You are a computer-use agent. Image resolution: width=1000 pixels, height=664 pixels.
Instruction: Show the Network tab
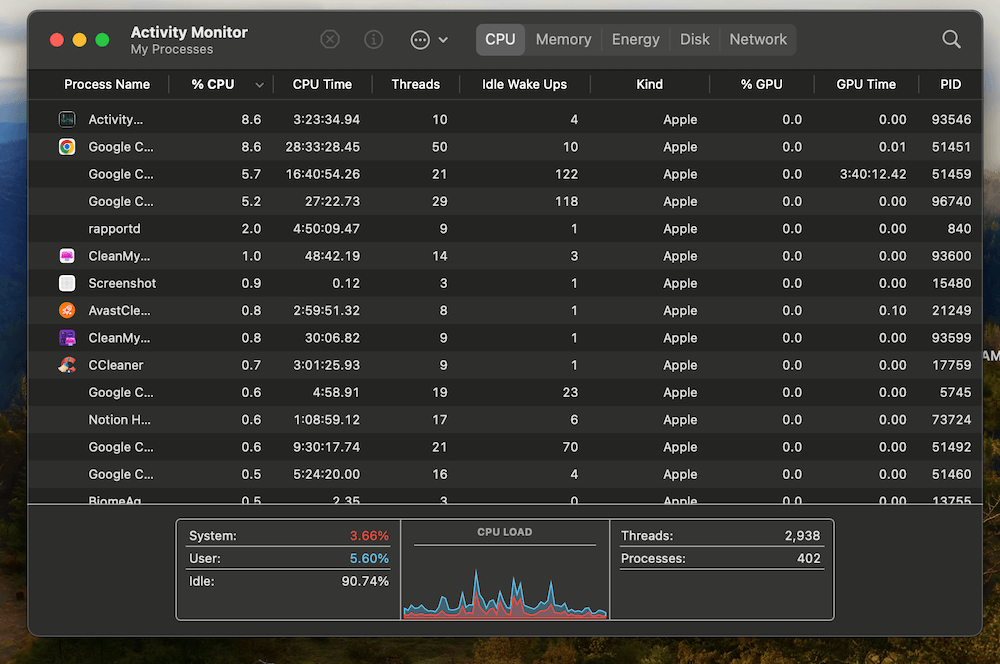point(757,40)
